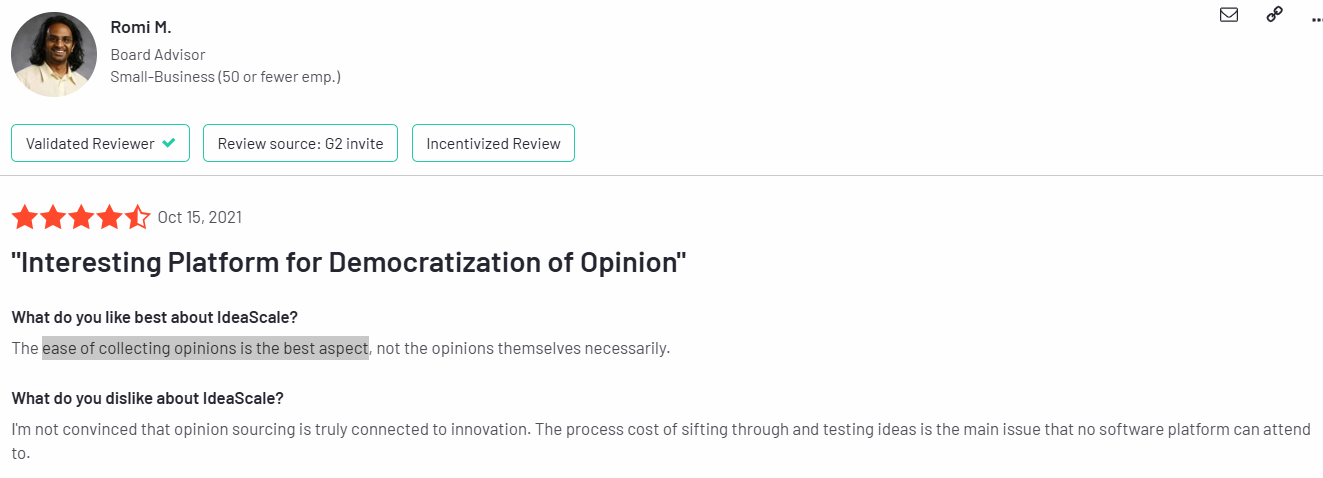Open the review titled Interesting Platform for Democratization

(x=349, y=263)
